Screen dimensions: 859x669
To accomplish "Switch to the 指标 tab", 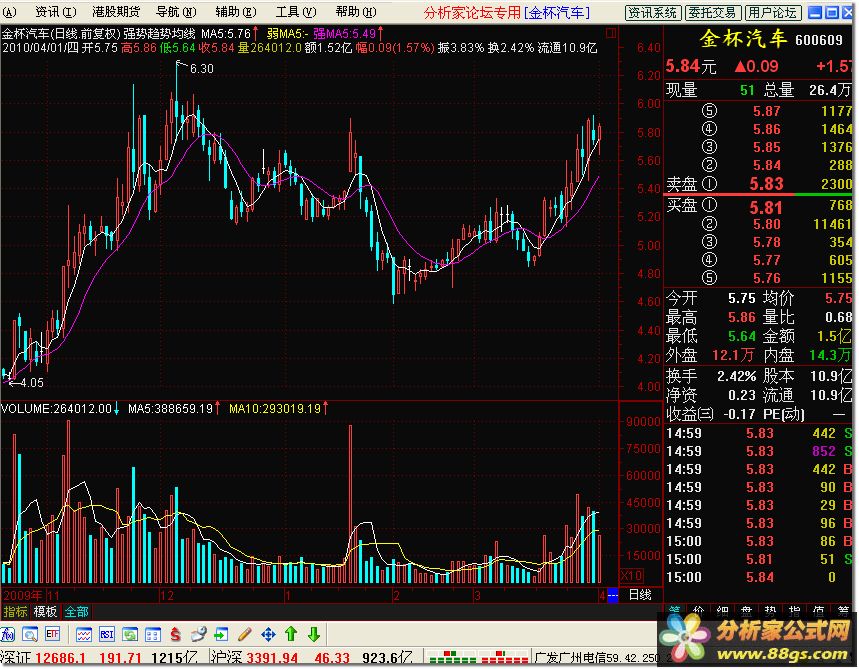I will tap(15, 612).
